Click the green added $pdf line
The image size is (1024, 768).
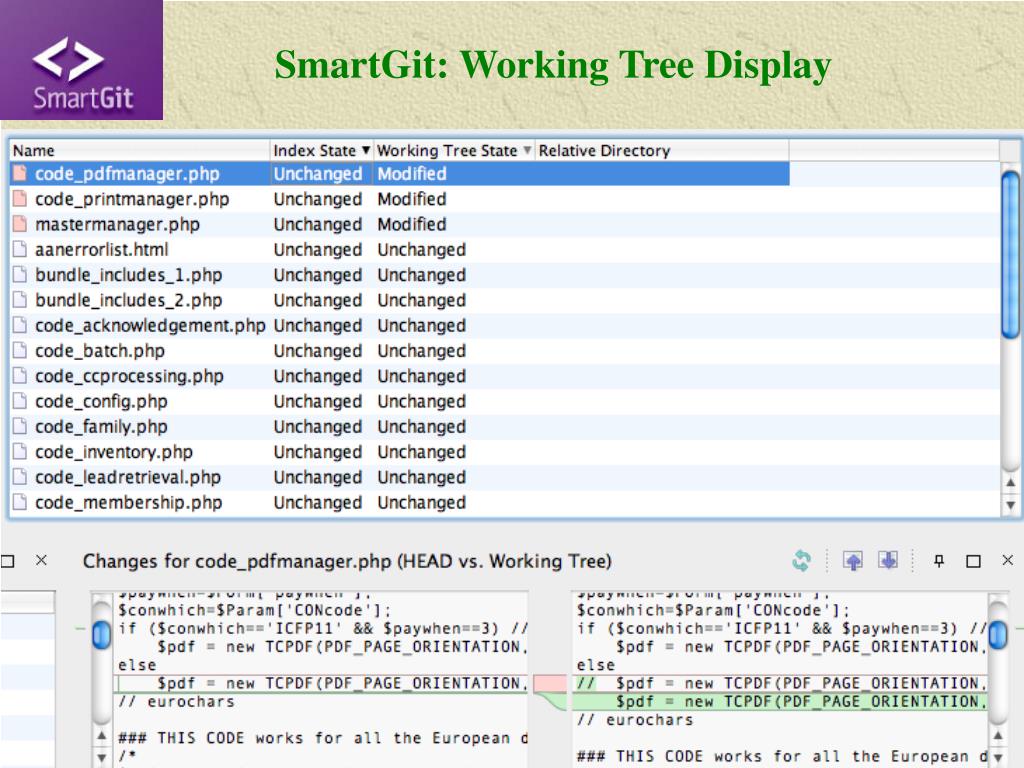tap(780, 701)
